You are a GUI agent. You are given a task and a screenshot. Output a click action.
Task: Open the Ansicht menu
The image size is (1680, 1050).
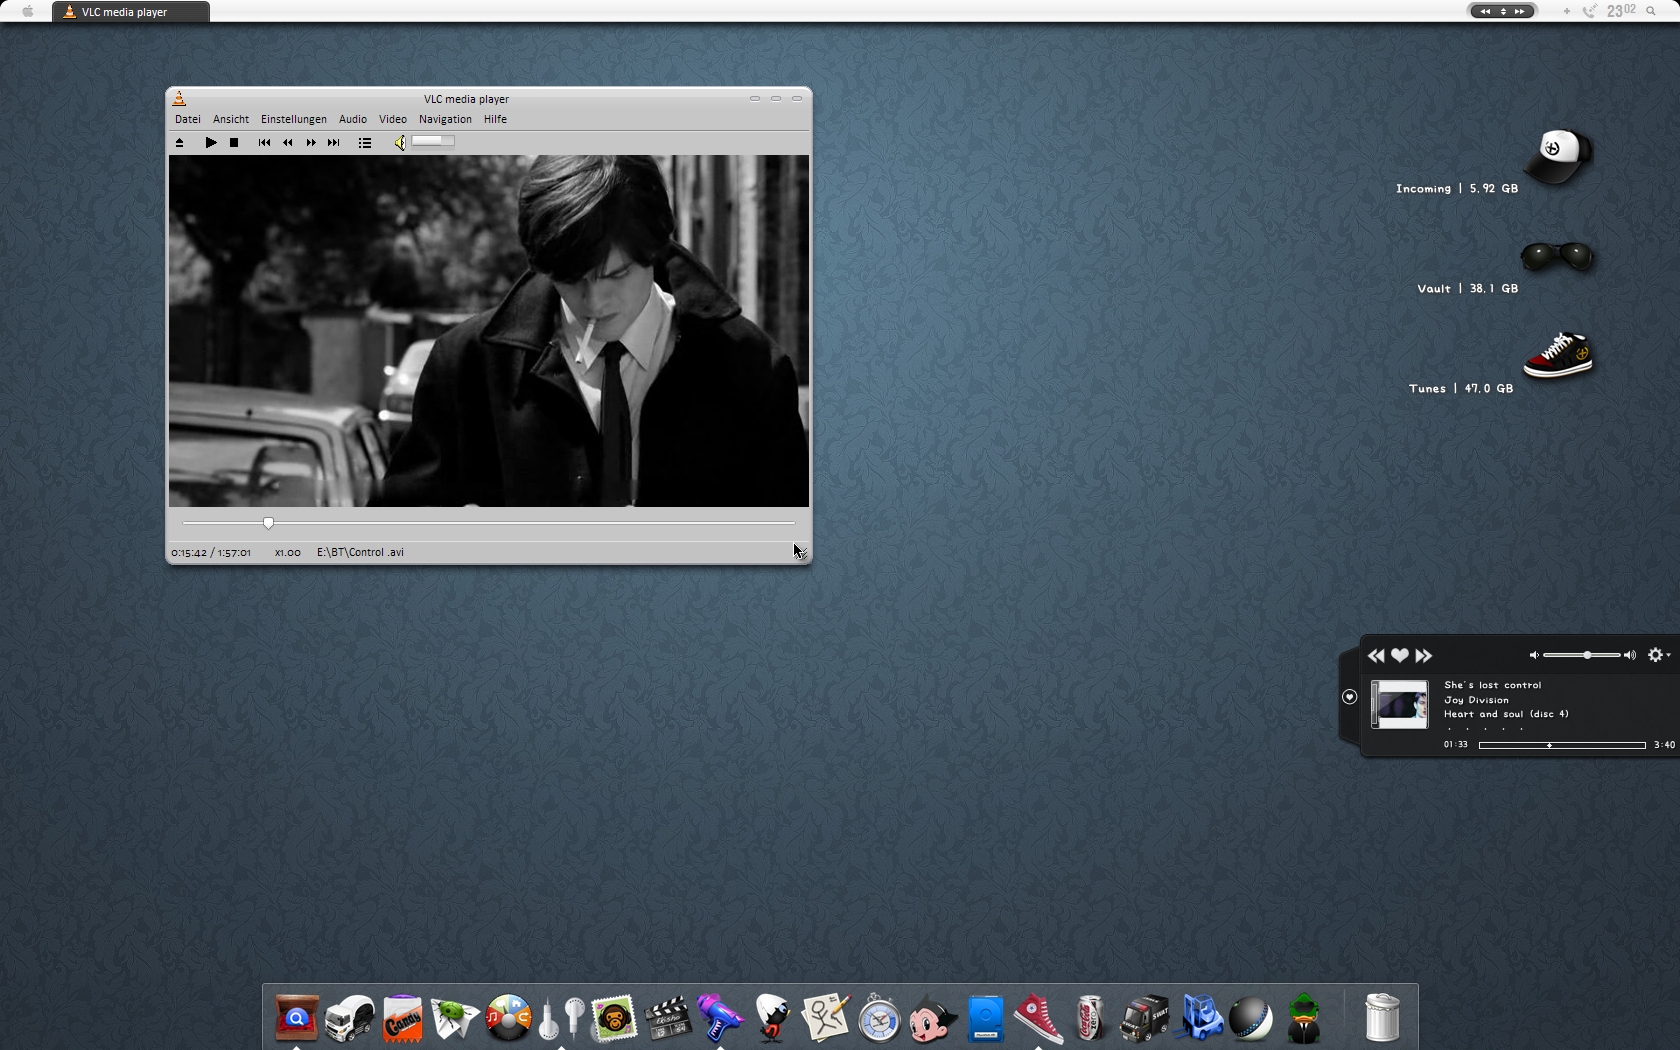click(231, 119)
